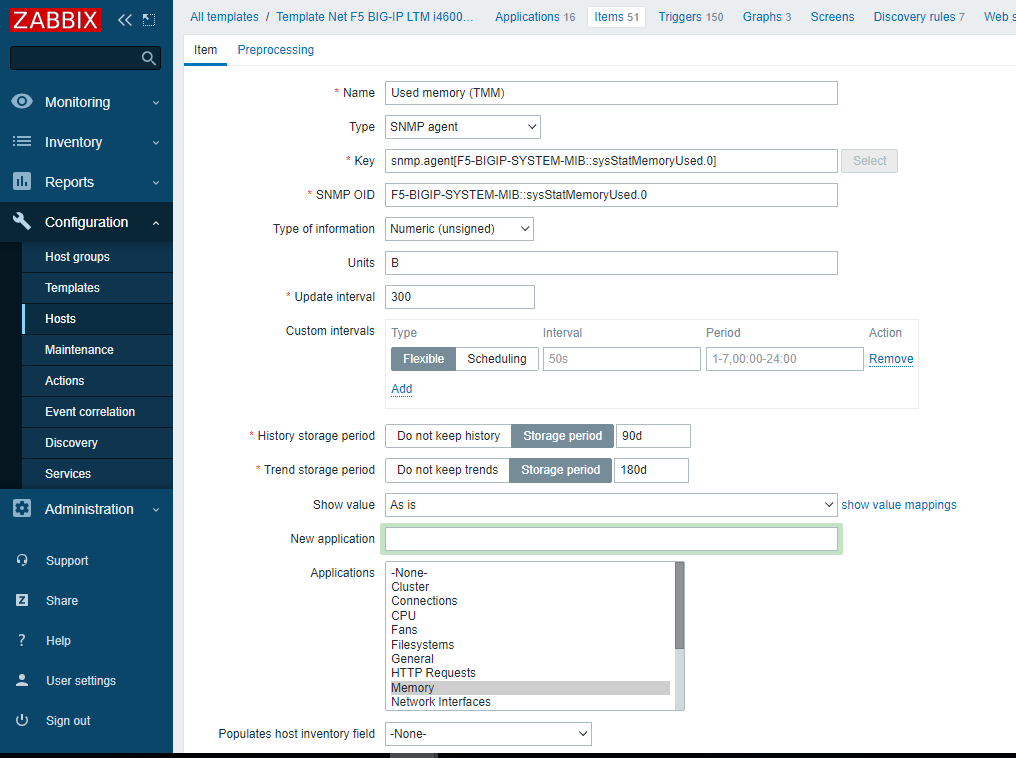Collapse the sidebar with the double-chevron icon

click(x=125, y=20)
